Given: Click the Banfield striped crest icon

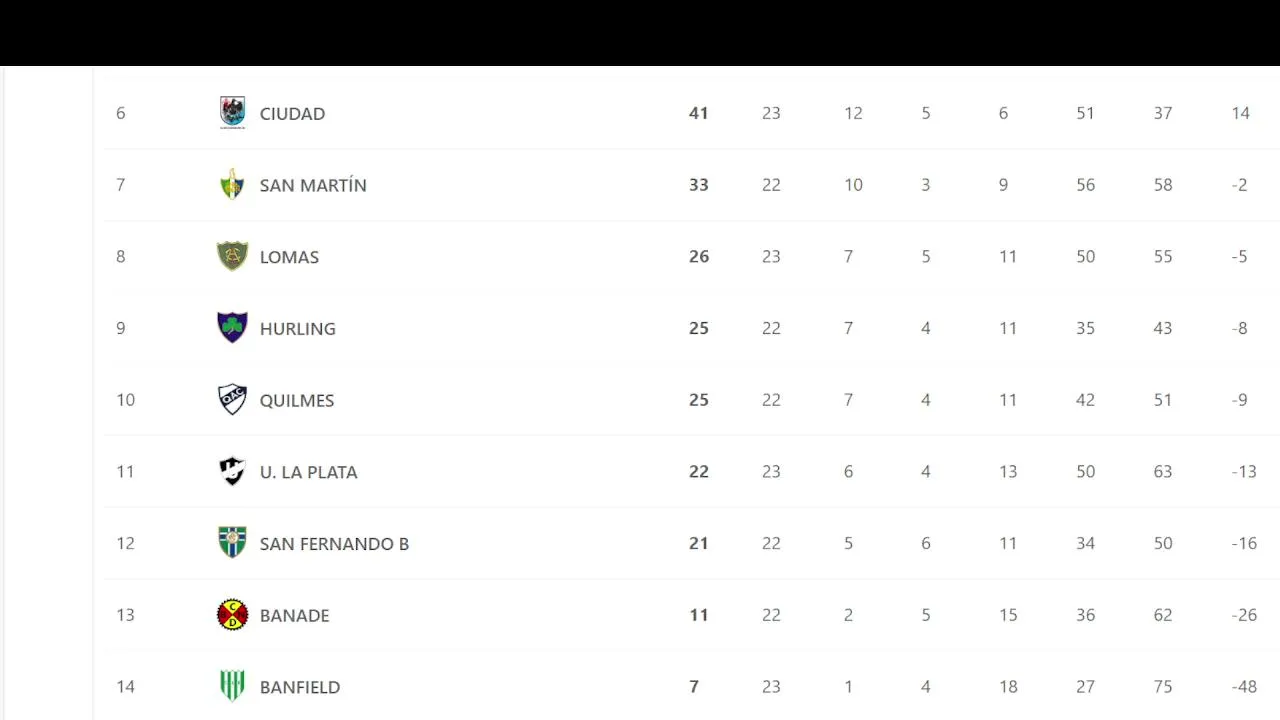Looking at the screenshot, I should [232, 686].
